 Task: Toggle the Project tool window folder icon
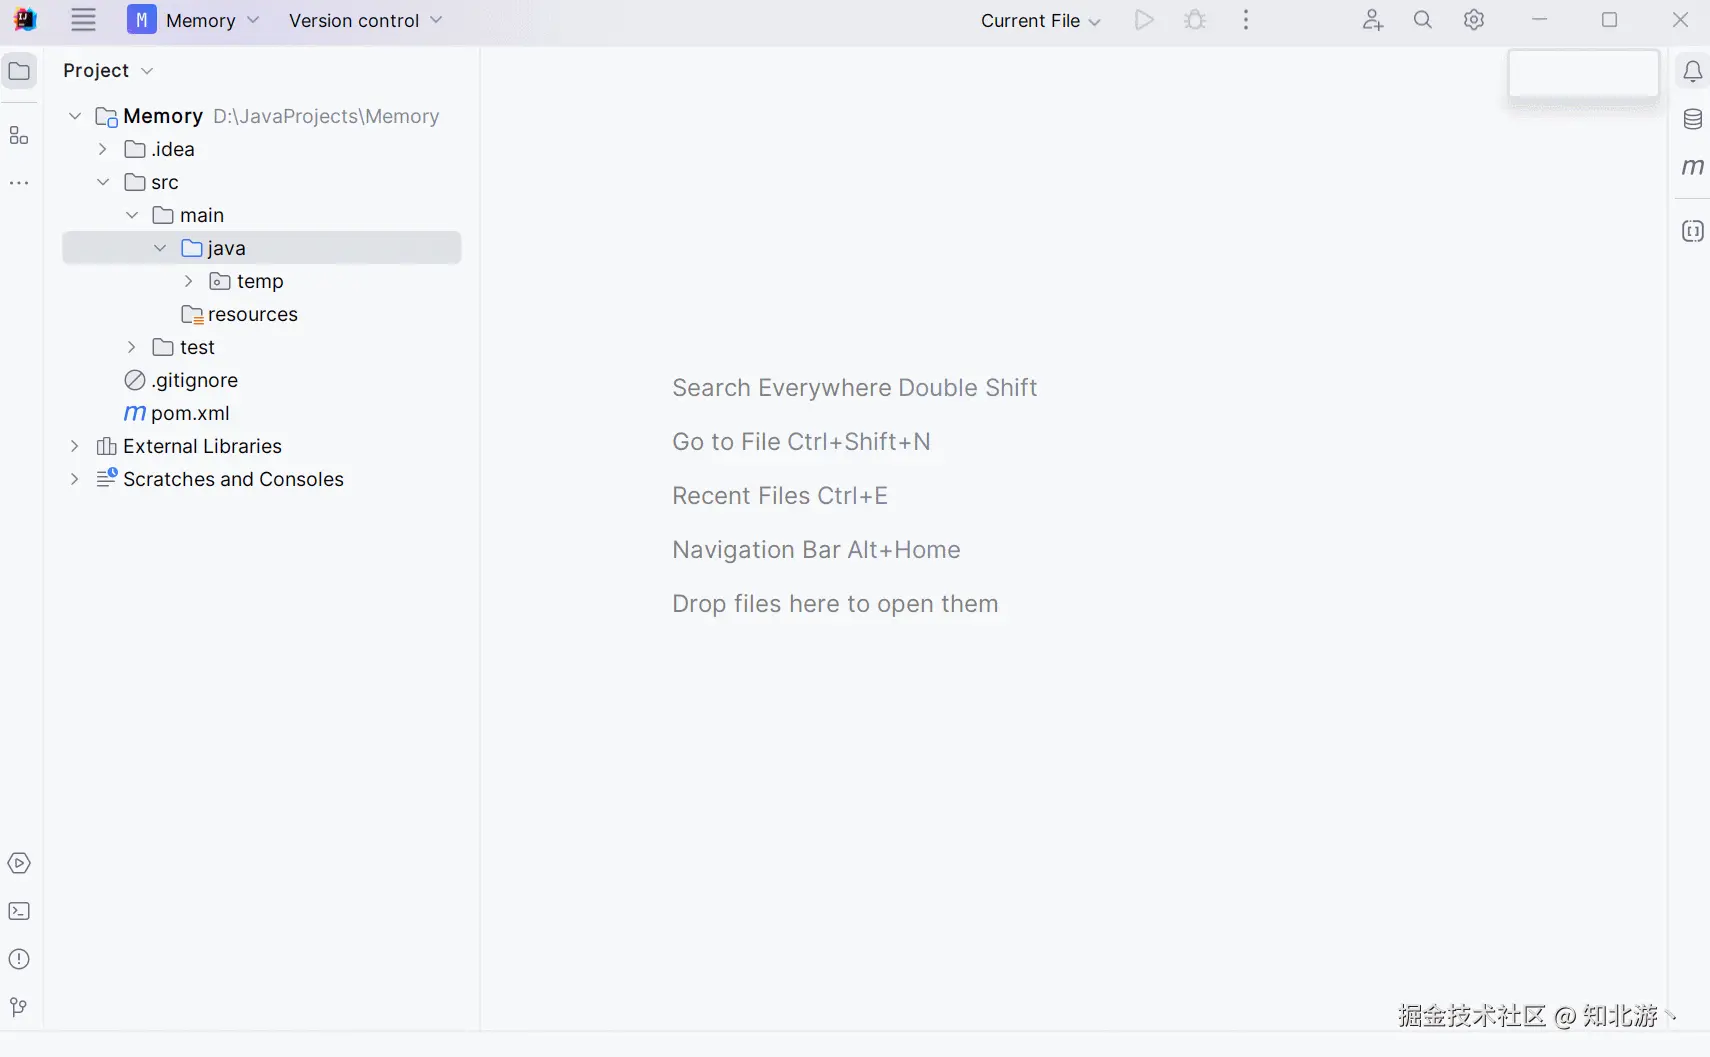click(19, 70)
